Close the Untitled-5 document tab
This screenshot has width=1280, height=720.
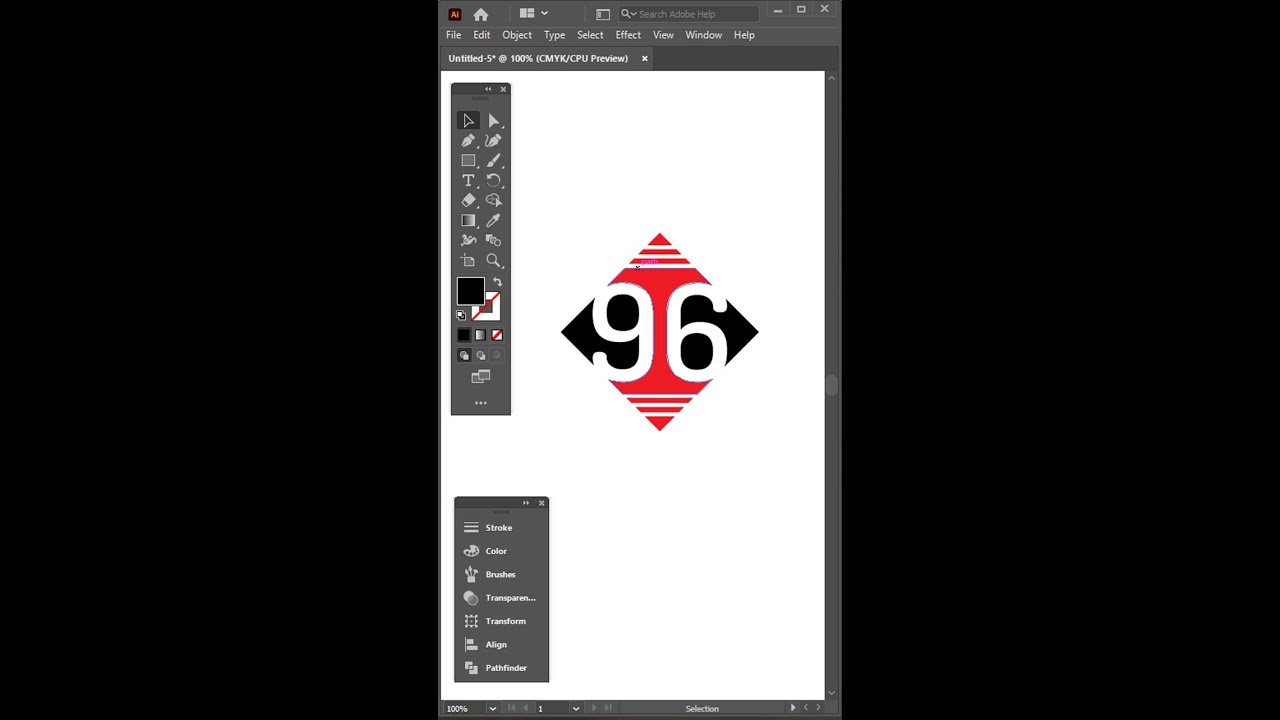click(x=645, y=59)
